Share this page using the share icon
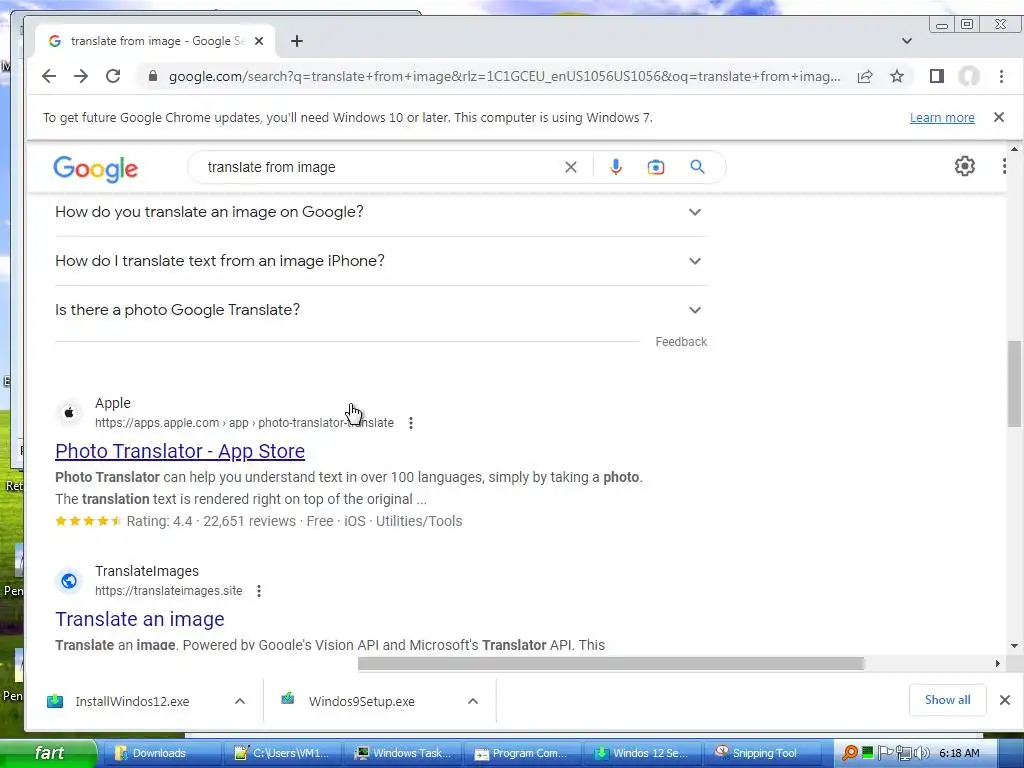This screenshot has height=768, width=1024. [x=865, y=76]
